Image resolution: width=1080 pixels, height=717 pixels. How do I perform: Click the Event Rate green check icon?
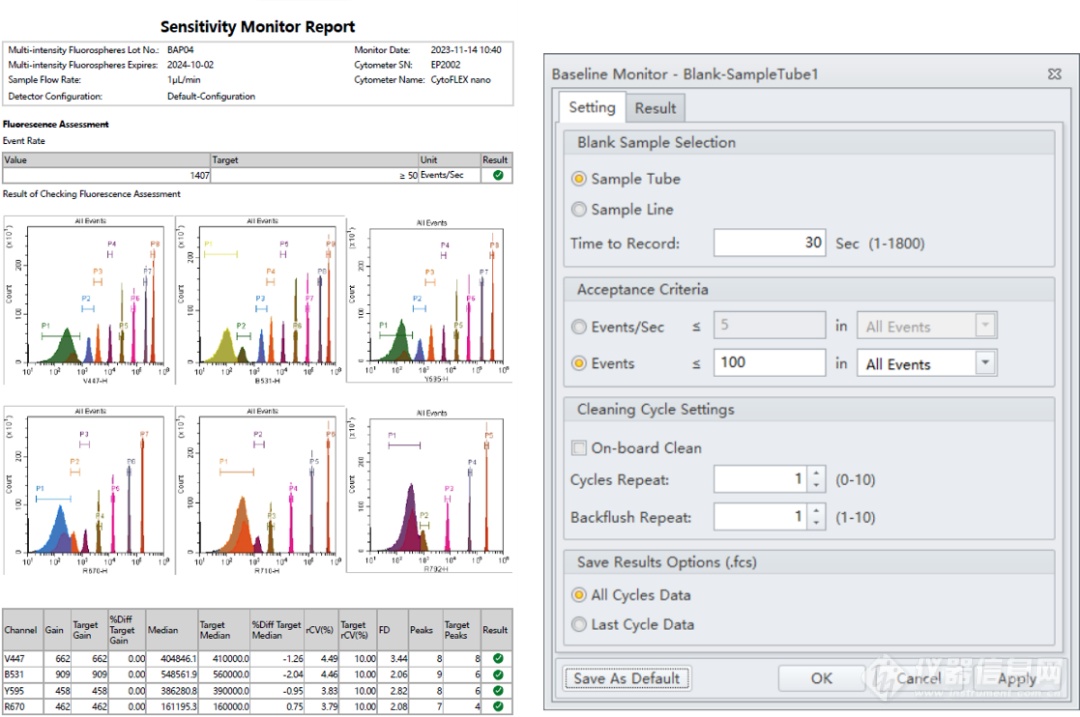tap(497, 175)
